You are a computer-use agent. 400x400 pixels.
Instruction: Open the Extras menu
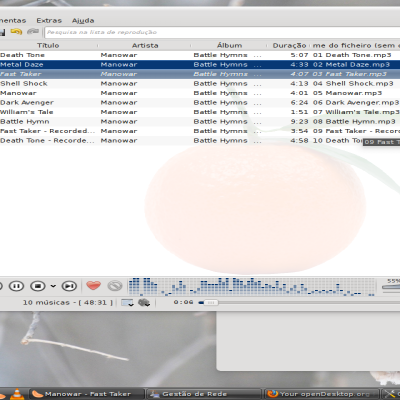(49, 20)
